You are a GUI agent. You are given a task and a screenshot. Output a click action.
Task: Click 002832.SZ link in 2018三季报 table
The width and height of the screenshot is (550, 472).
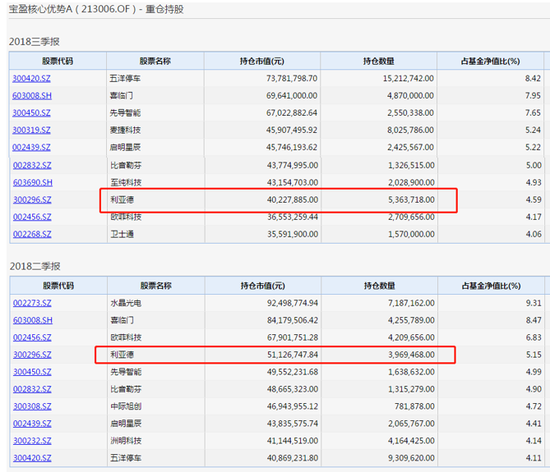[32, 165]
